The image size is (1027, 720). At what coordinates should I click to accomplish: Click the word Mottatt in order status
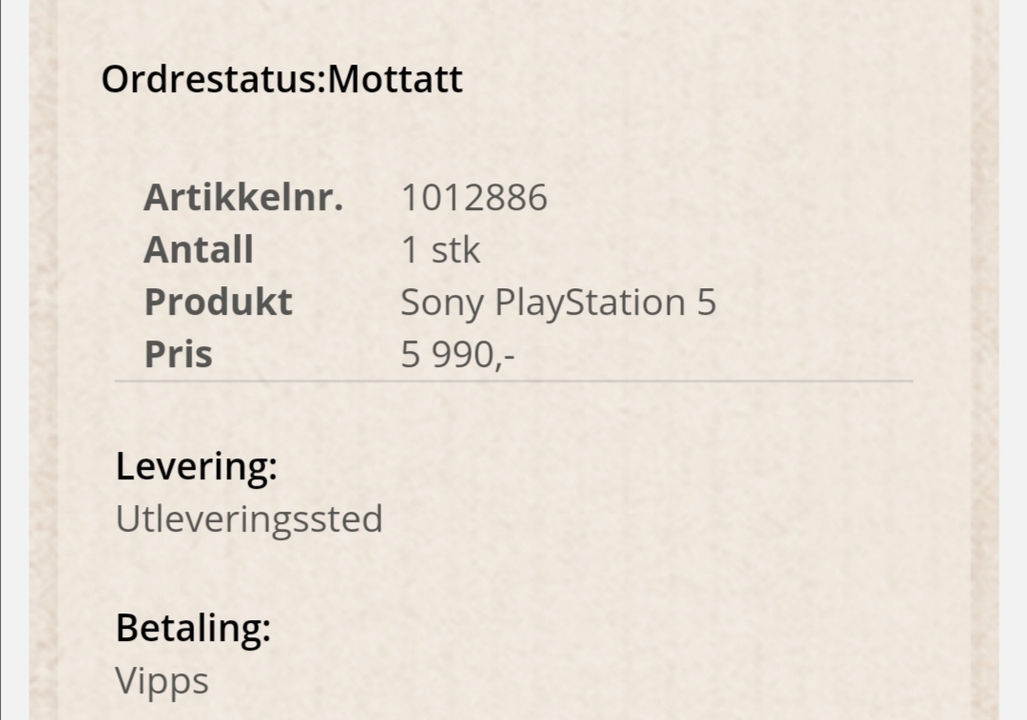tap(395, 80)
